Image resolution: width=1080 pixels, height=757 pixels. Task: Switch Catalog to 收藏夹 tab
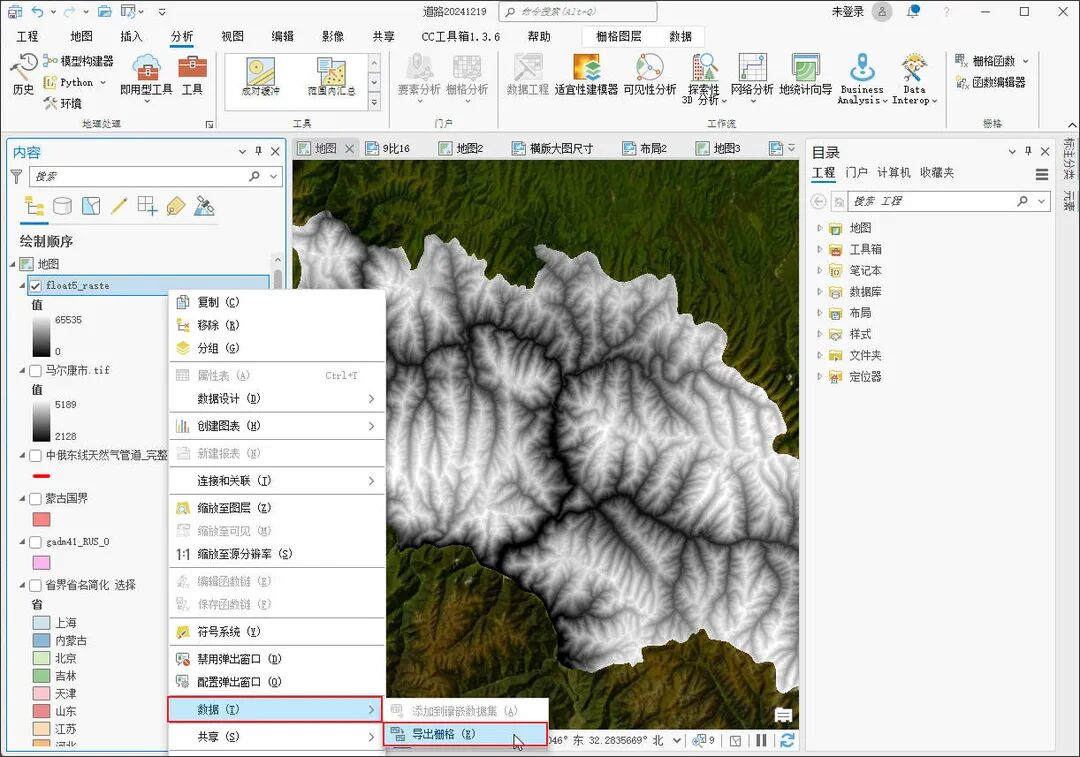pos(937,173)
